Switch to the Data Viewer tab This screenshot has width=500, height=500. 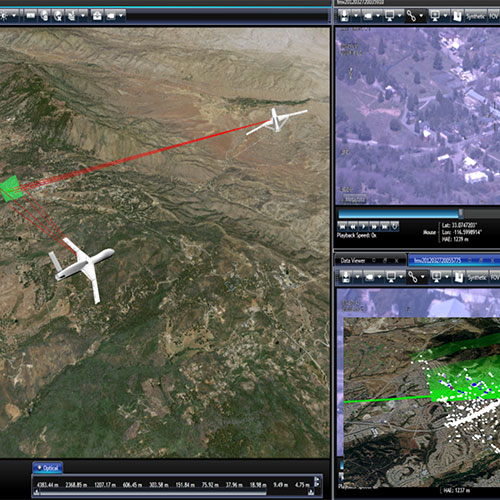tap(353, 261)
